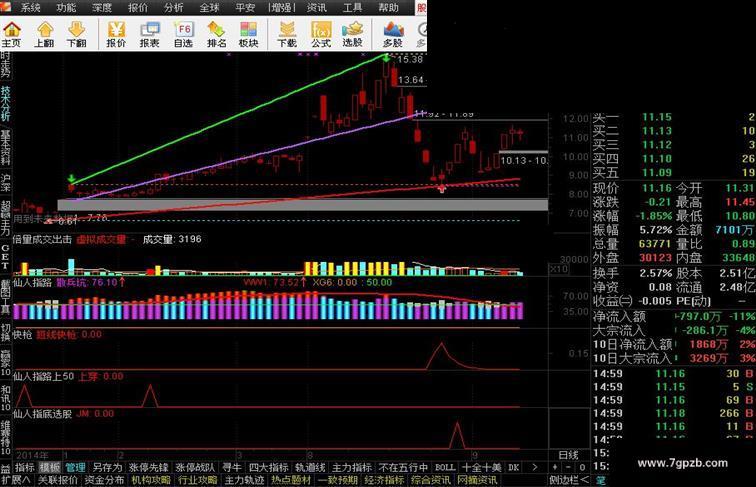The height and width of the screenshot is (487, 756).
Task: Apply the BOLL template
Action: click(x=445, y=467)
